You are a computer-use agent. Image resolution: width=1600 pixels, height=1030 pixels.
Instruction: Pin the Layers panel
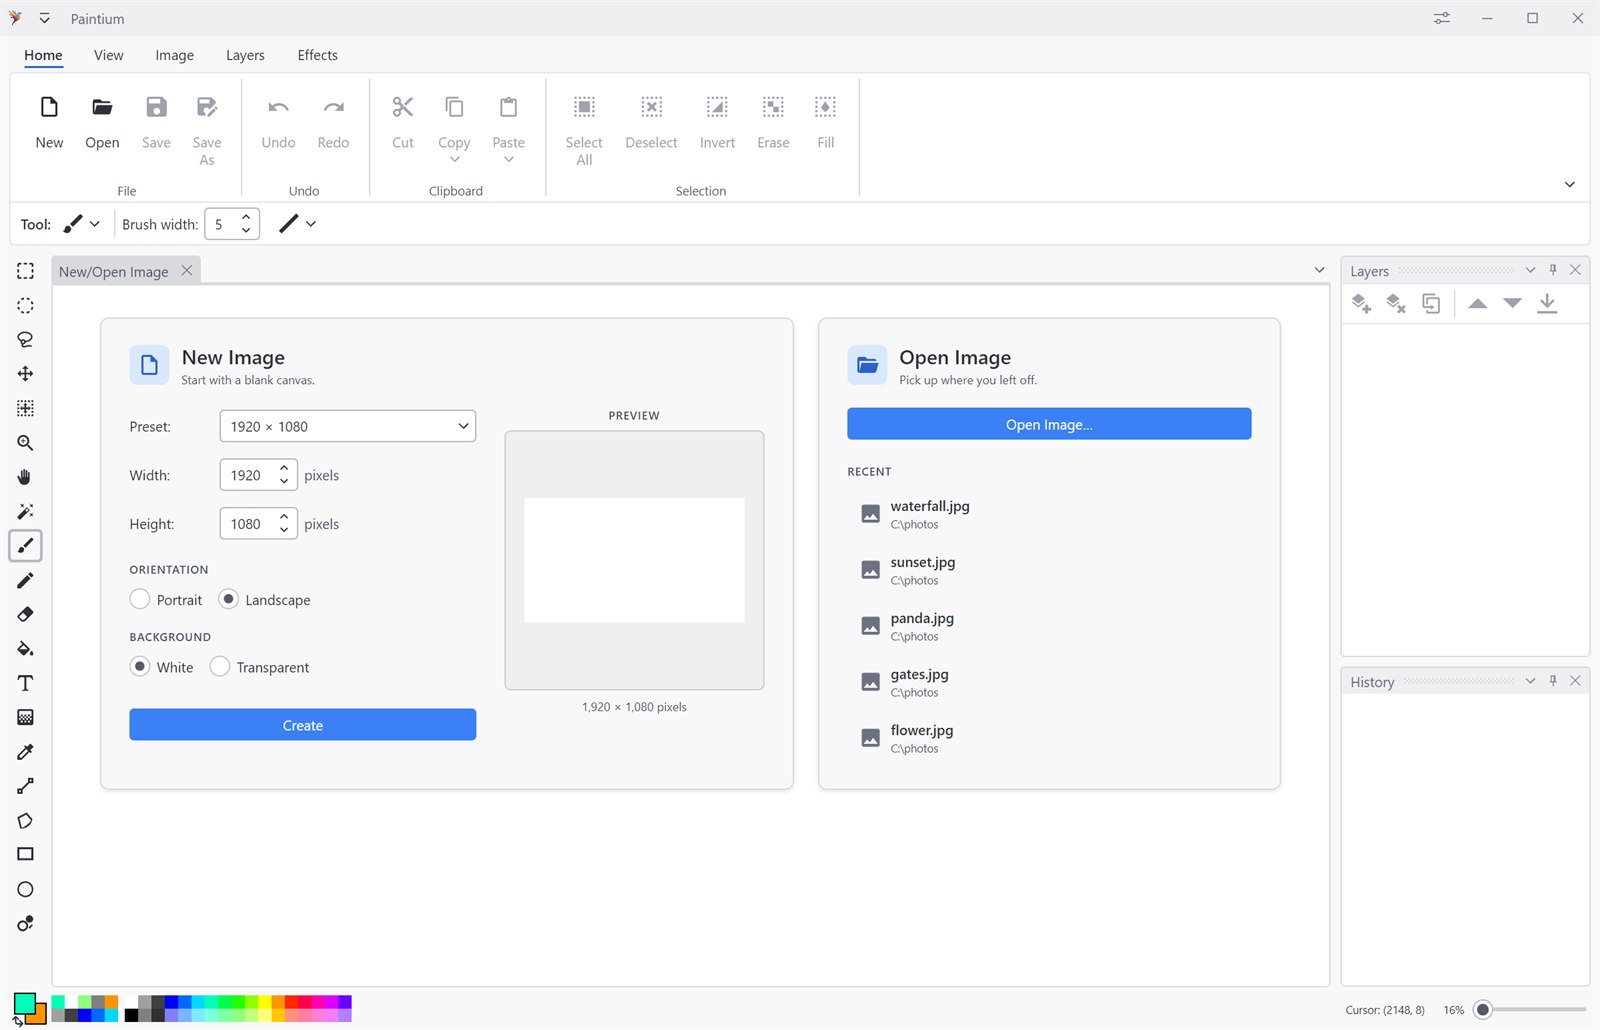coord(1553,270)
